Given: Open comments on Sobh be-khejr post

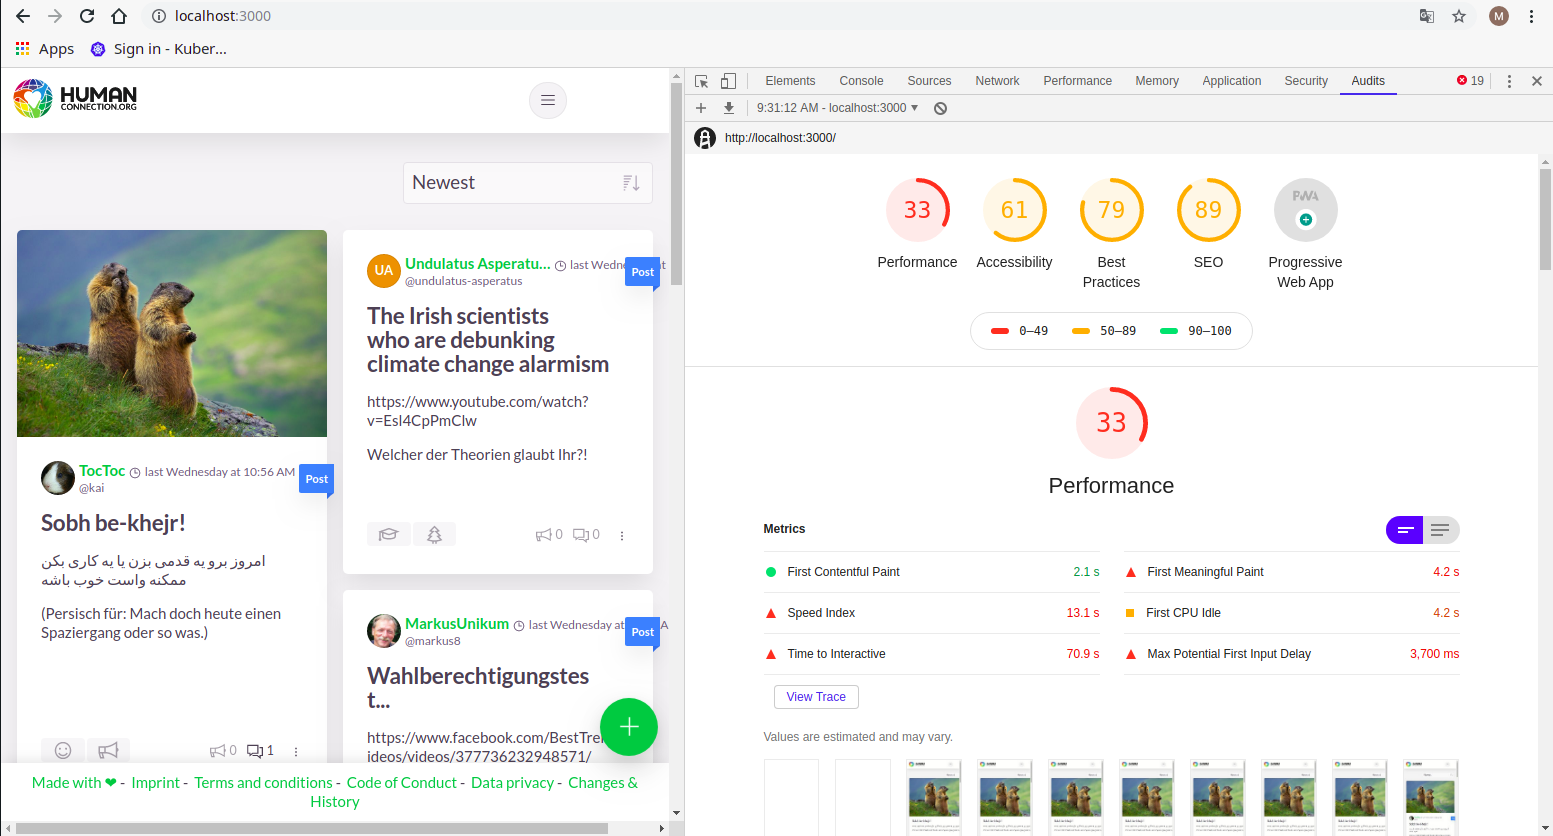Looking at the screenshot, I should tap(260, 751).
